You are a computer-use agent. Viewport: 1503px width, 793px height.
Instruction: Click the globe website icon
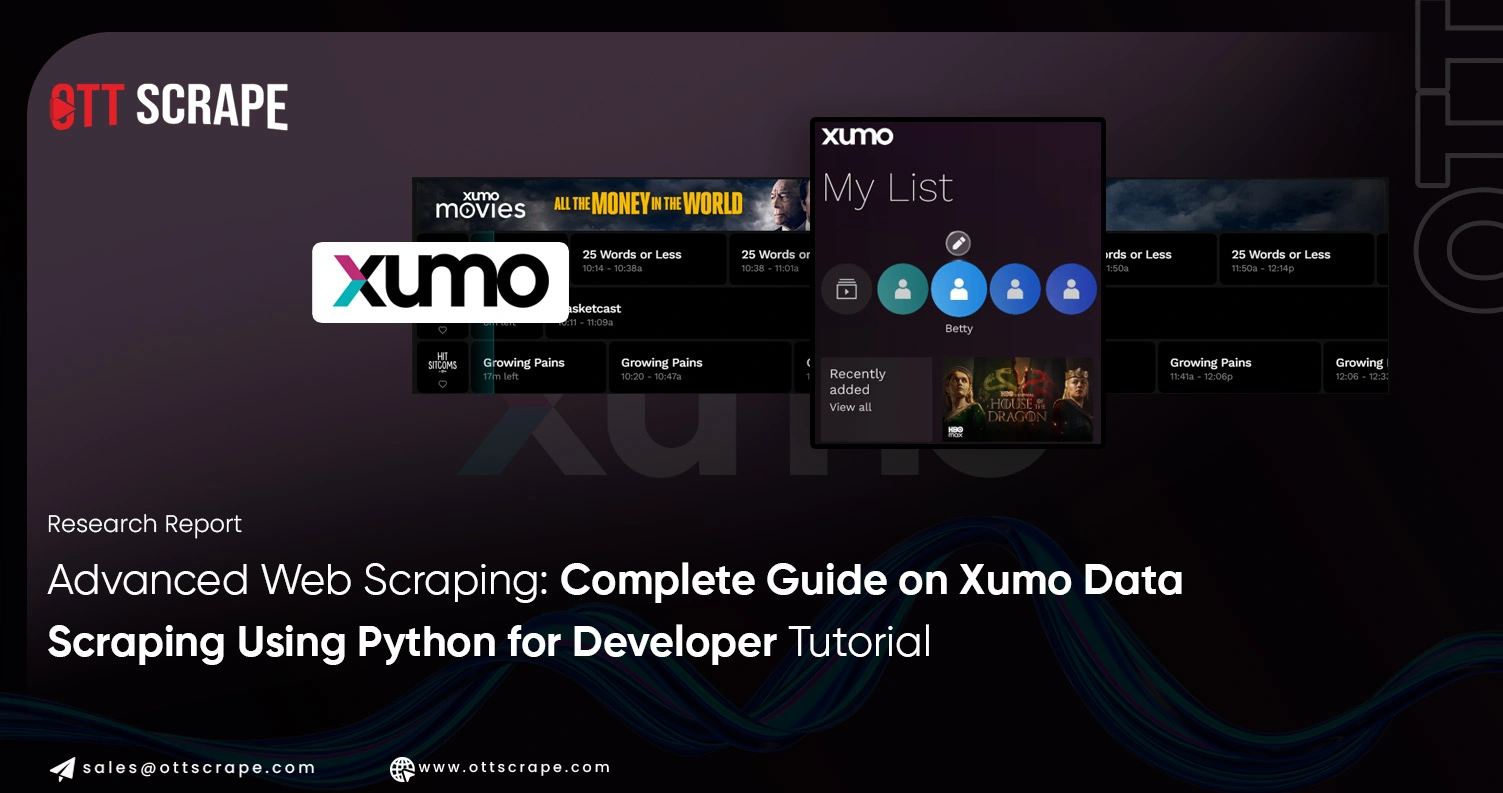[402, 768]
